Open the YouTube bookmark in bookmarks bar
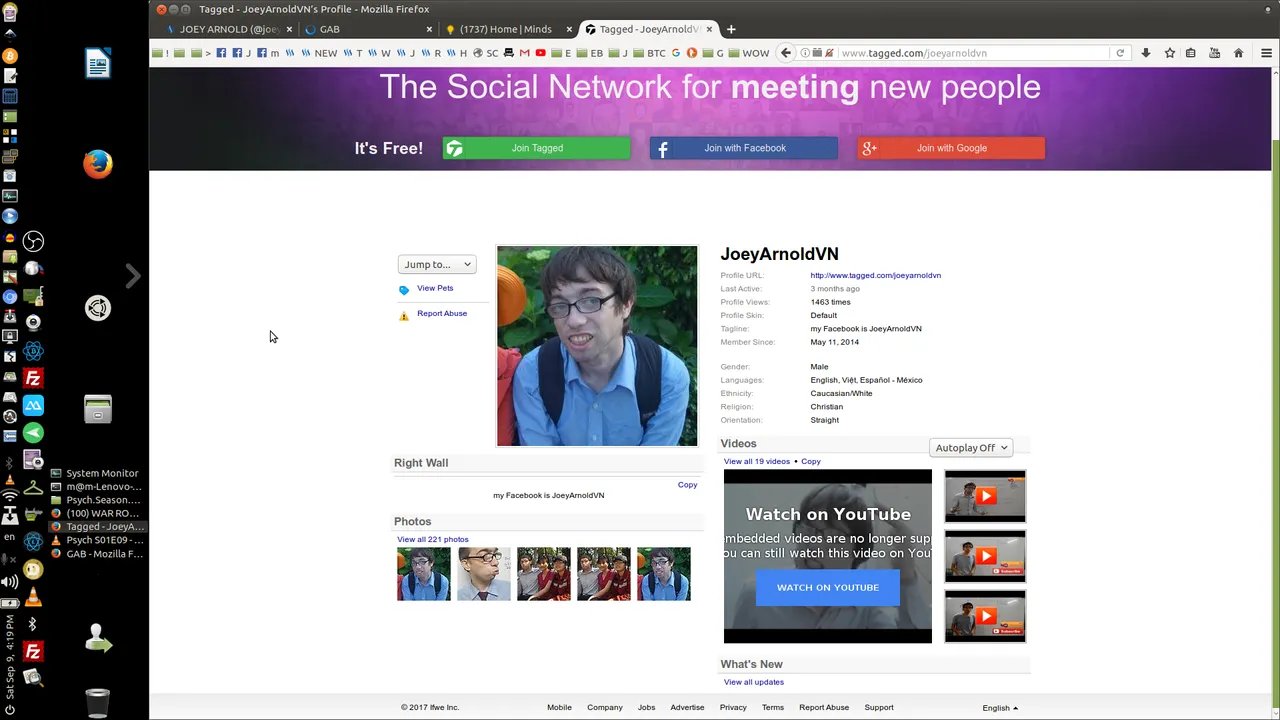This screenshot has width=1280, height=720. tap(540, 53)
